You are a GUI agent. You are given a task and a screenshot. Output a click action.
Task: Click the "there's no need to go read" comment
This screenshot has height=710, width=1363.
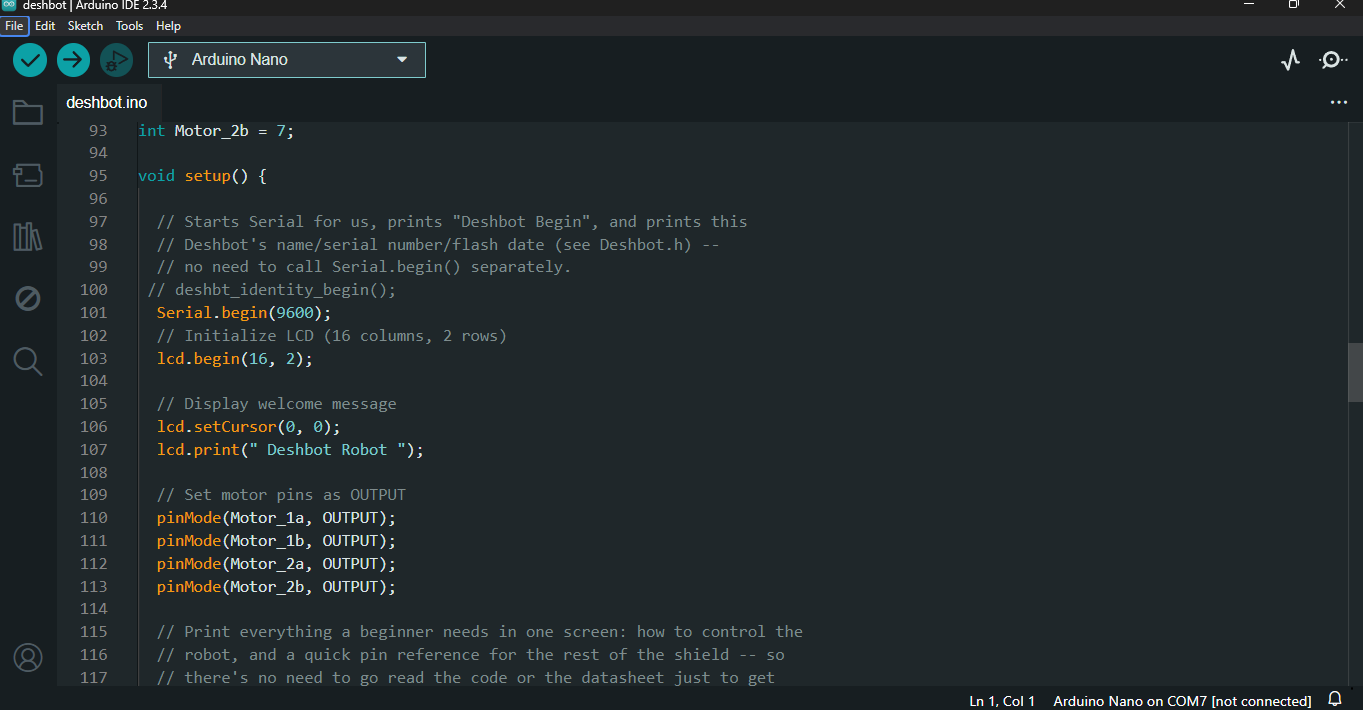click(466, 678)
